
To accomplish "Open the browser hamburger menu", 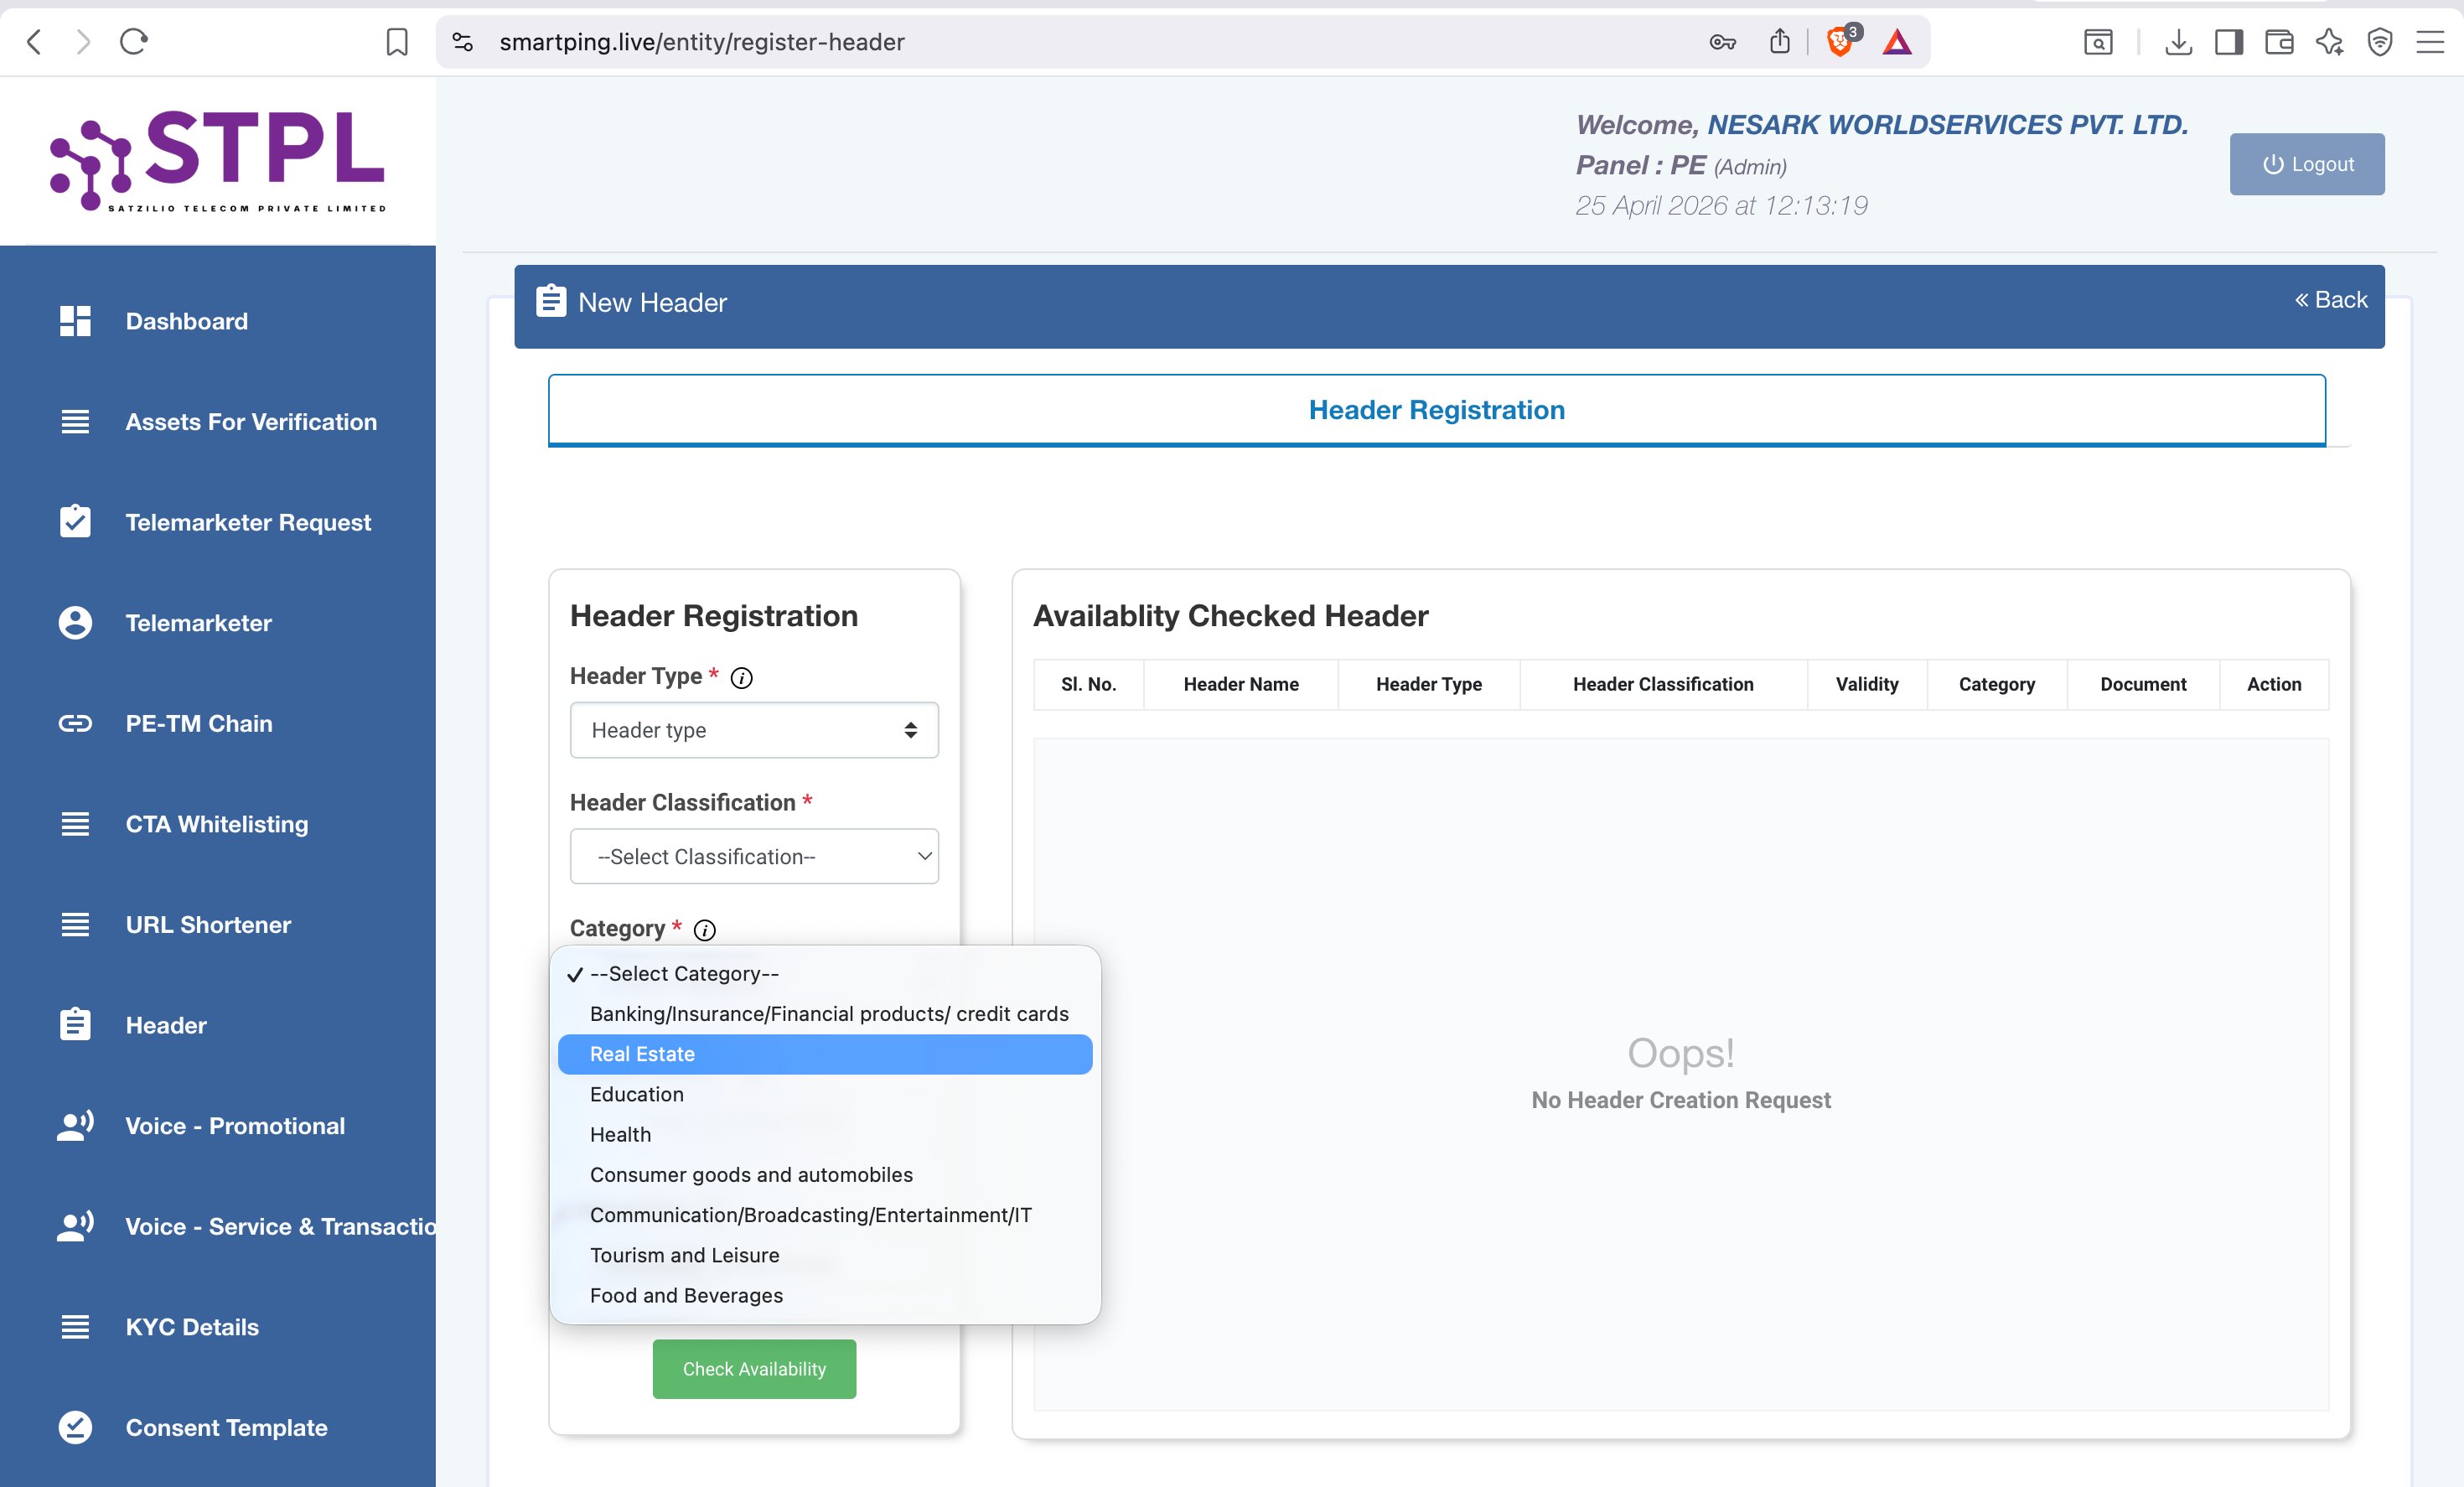I will [x=2430, y=42].
